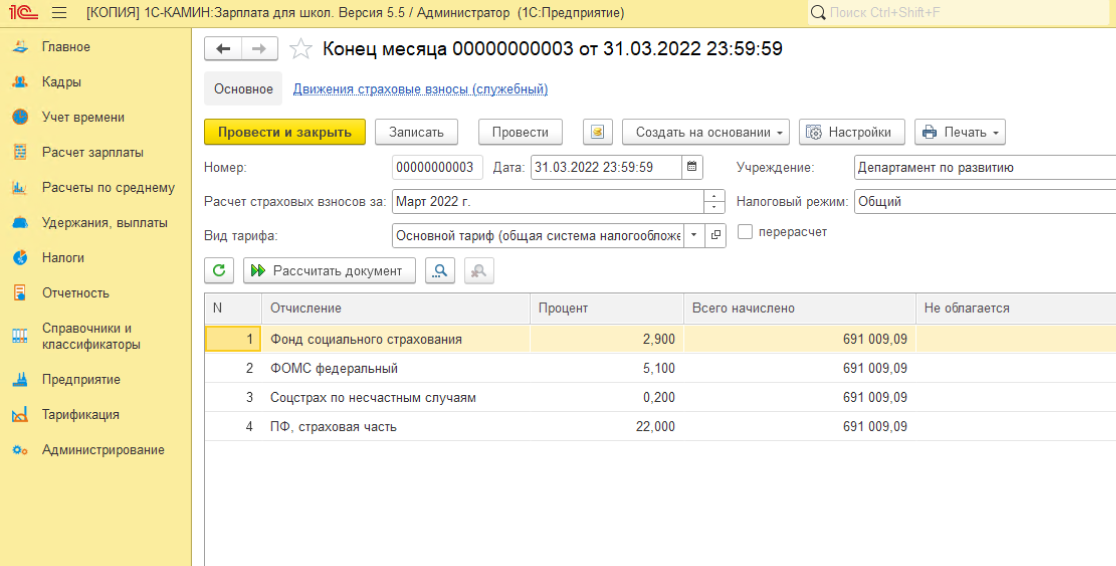The height and width of the screenshot is (566, 1116).
Task: Open the Расчет зарплаты section
Action: [x=93, y=152]
